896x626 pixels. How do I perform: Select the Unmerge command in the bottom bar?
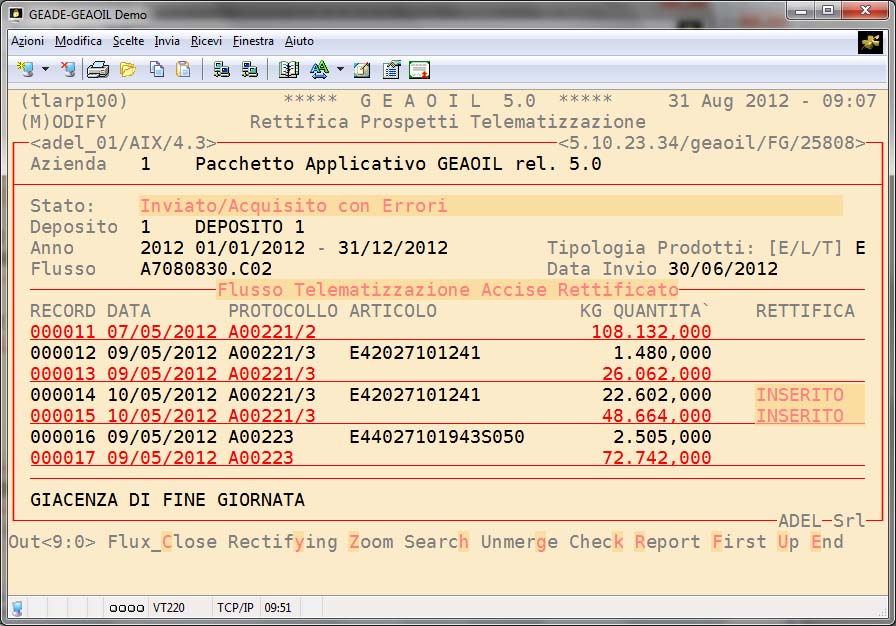(x=519, y=542)
